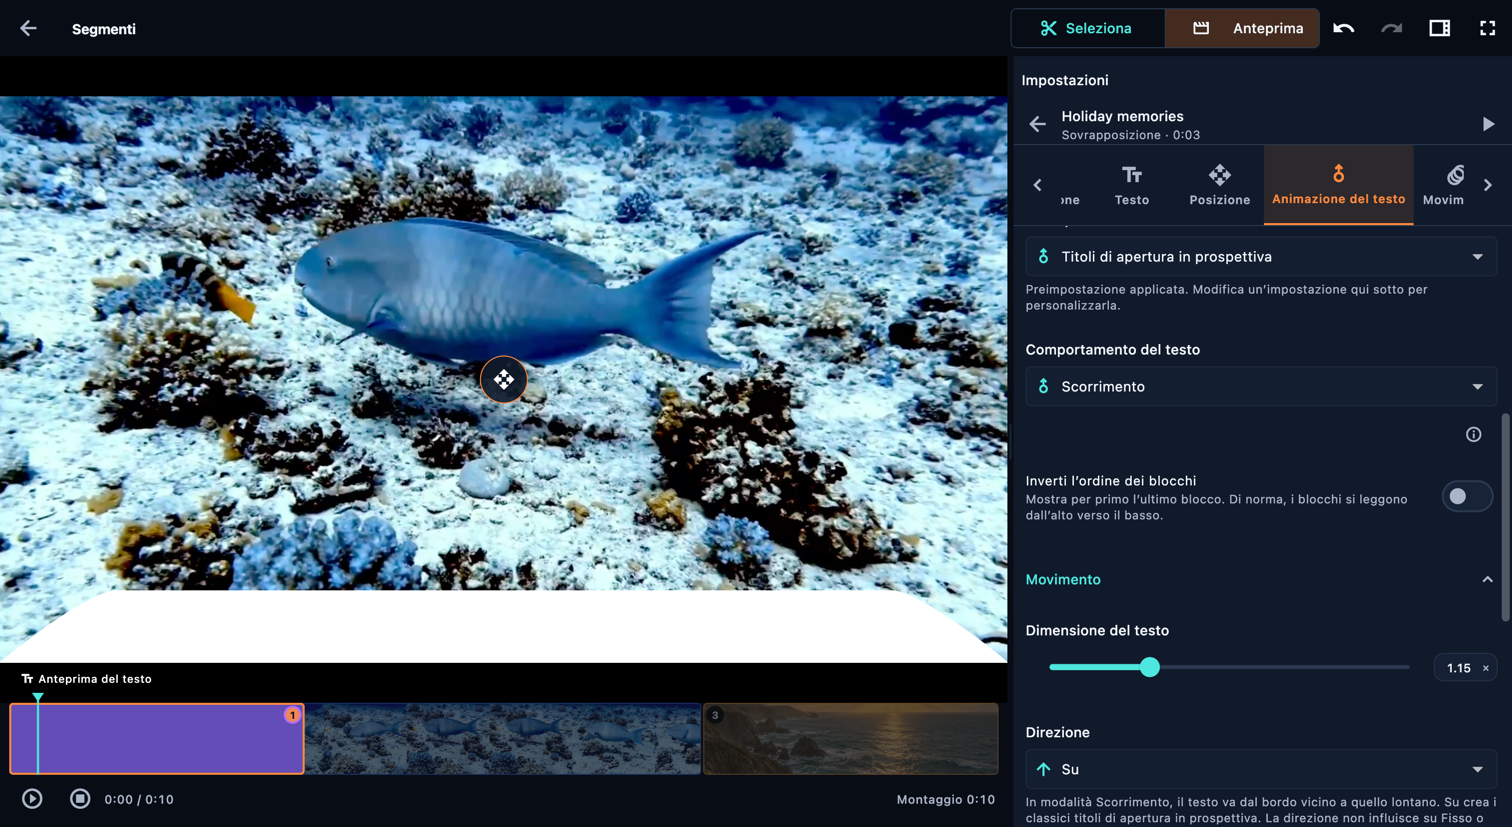Image resolution: width=1512 pixels, height=827 pixels.
Task: Show previous settings tabs with left chevron
Action: coord(1037,185)
